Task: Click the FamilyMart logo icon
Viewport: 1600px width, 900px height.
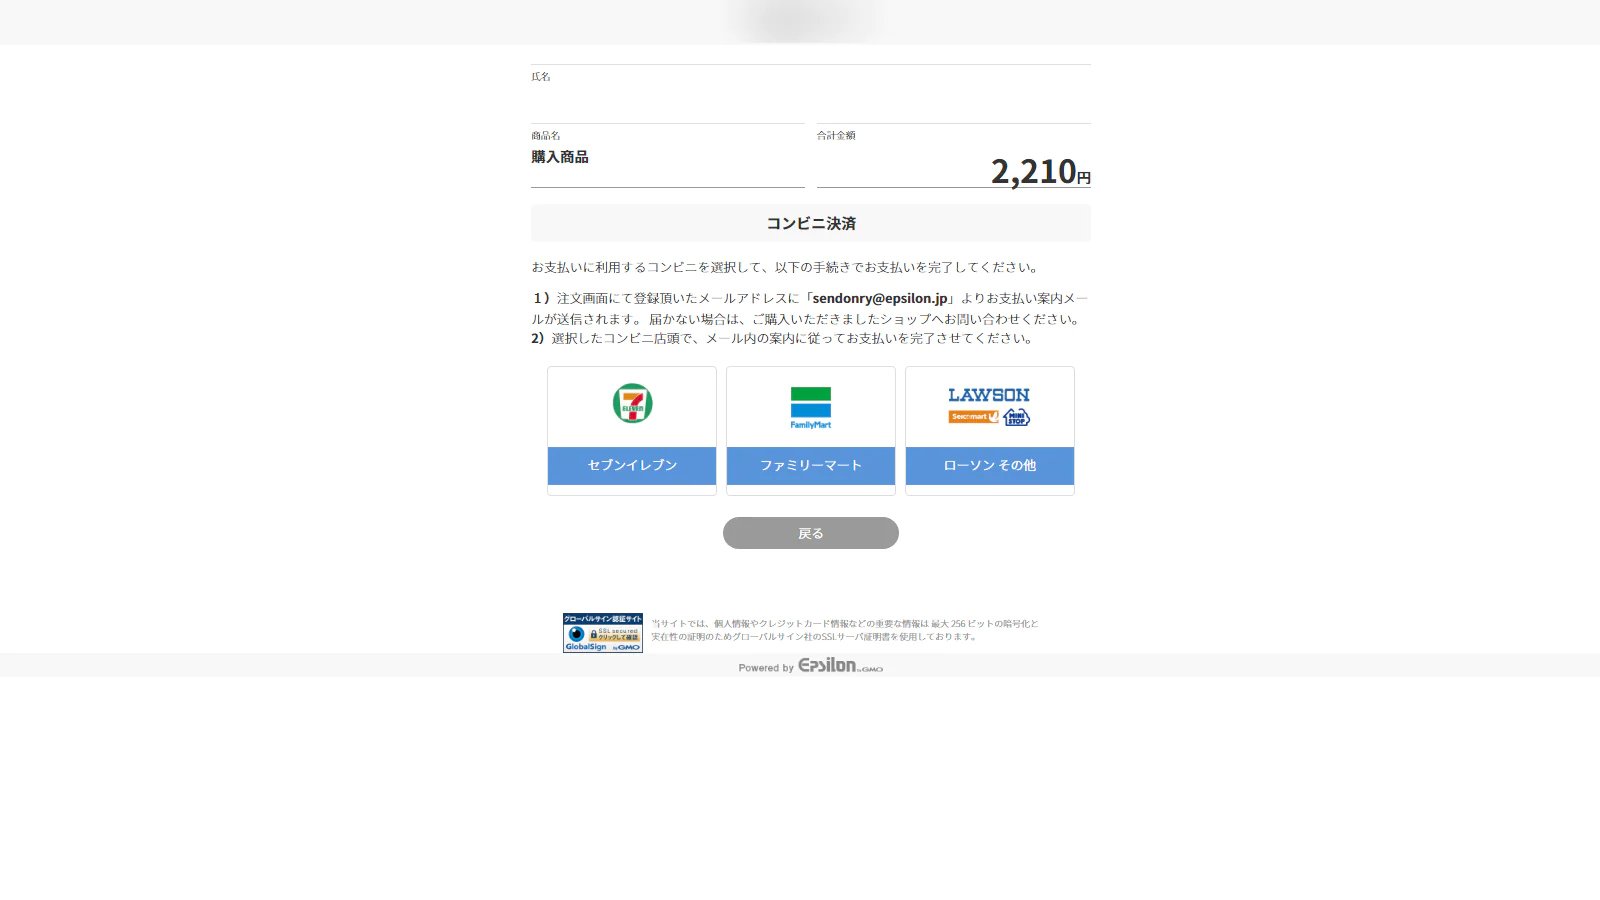Action: [811, 408]
